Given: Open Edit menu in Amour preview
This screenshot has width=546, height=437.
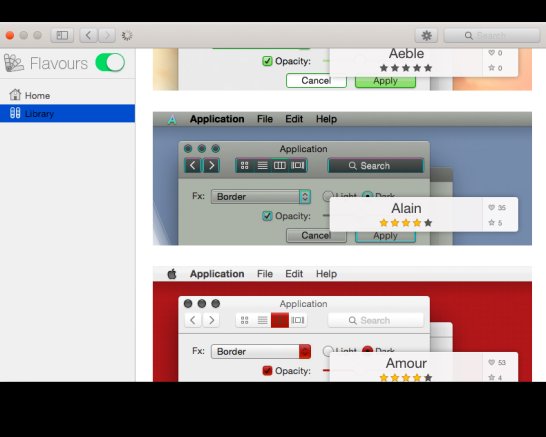Looking at the screenshot, I should tap(294, 274).
